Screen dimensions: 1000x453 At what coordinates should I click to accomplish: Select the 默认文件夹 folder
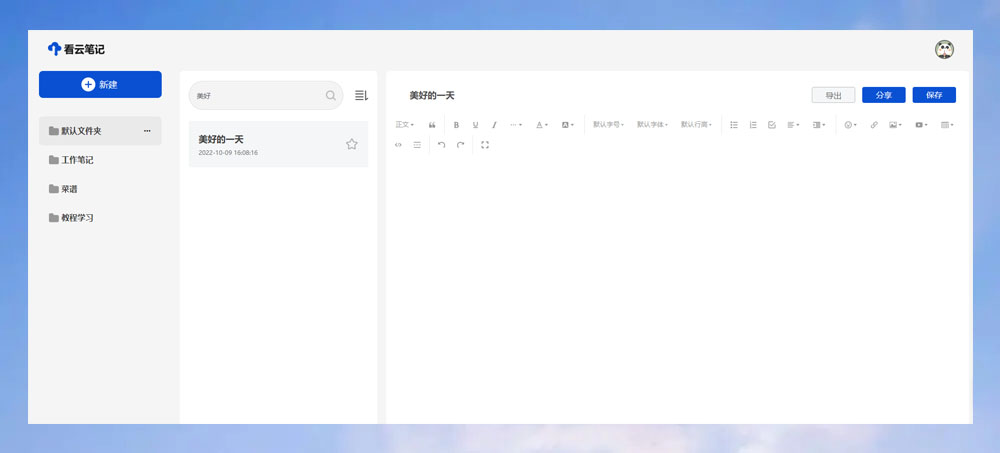[100, 131]
